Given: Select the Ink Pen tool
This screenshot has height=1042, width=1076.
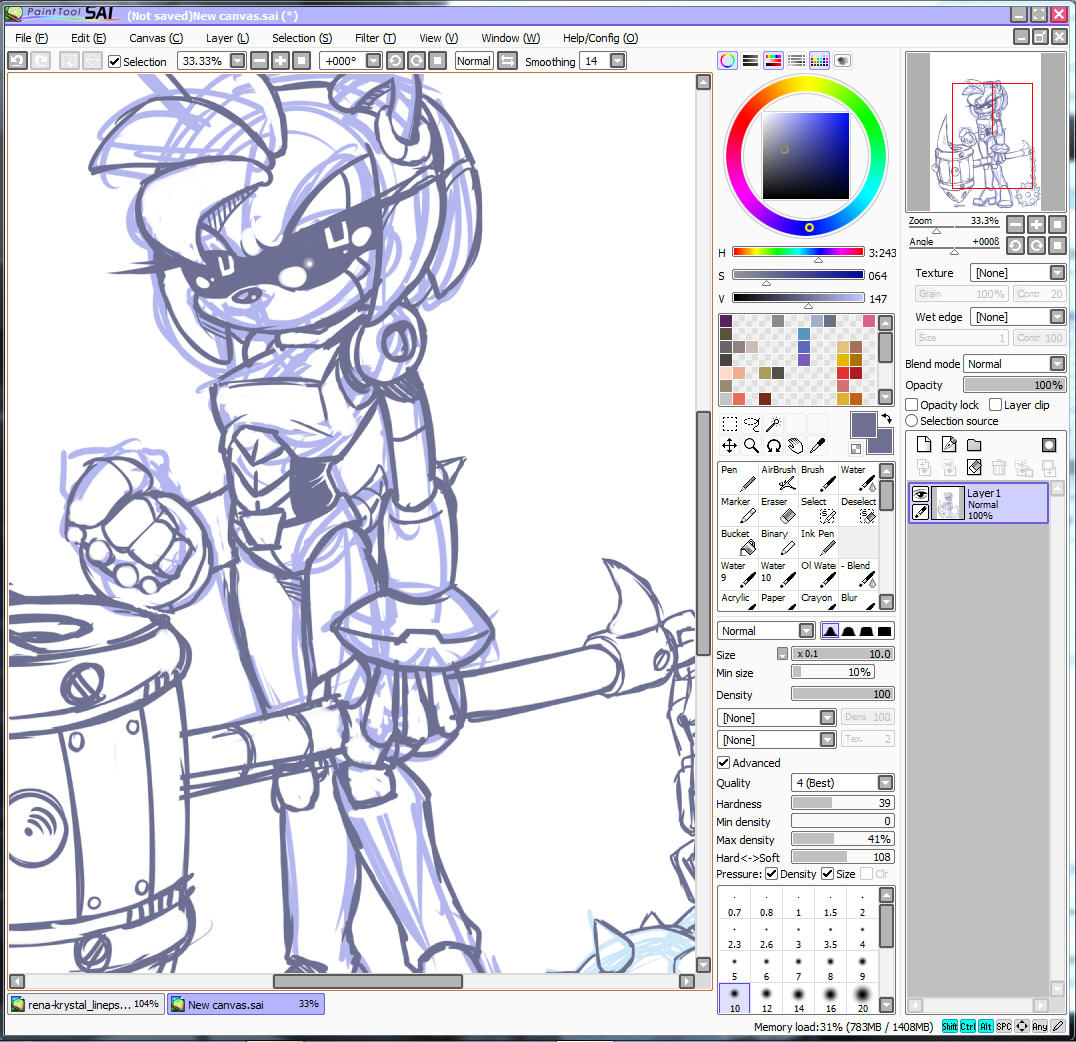Looking at the screenshot, I should (x=818, y=542).
